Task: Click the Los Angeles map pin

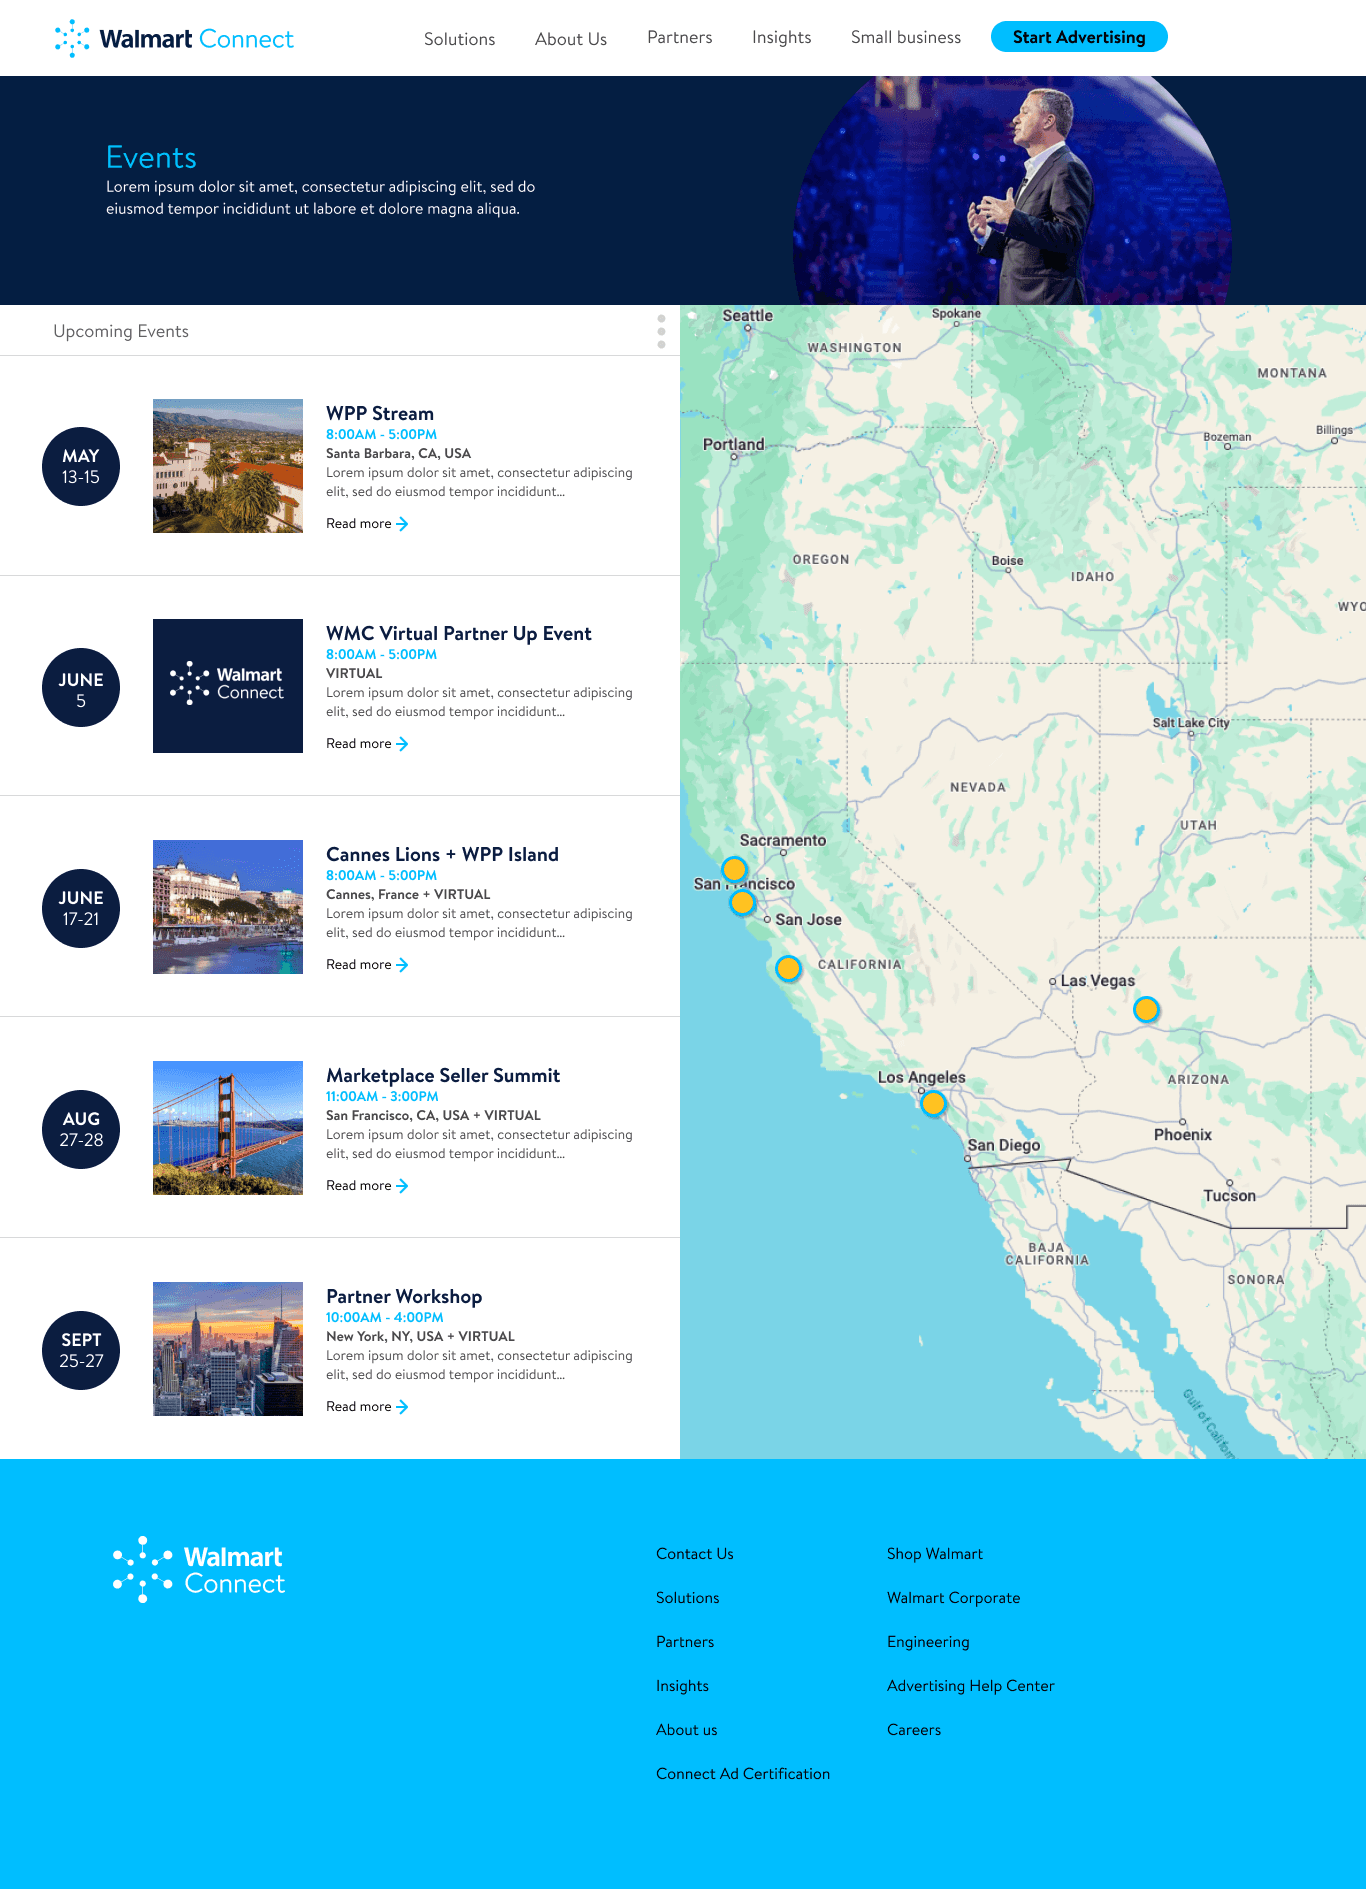Action: point(933,1103)
